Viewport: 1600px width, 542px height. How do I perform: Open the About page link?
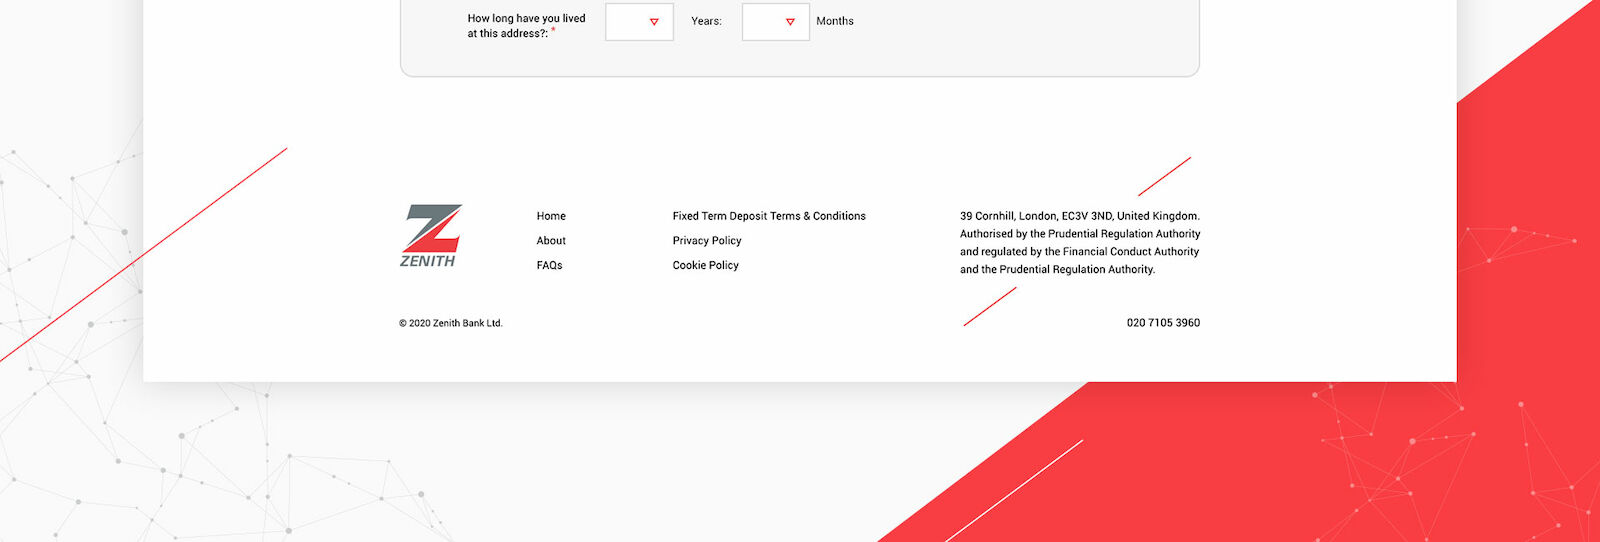tap(551, 241)
